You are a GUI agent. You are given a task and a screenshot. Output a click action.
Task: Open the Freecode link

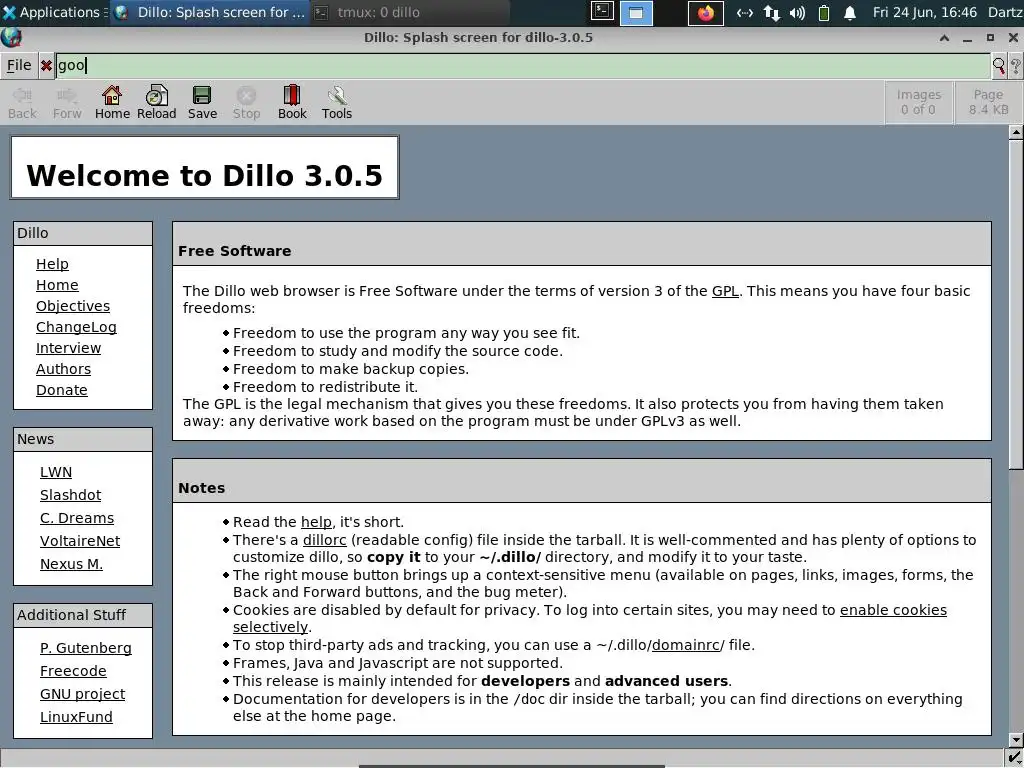73,671
